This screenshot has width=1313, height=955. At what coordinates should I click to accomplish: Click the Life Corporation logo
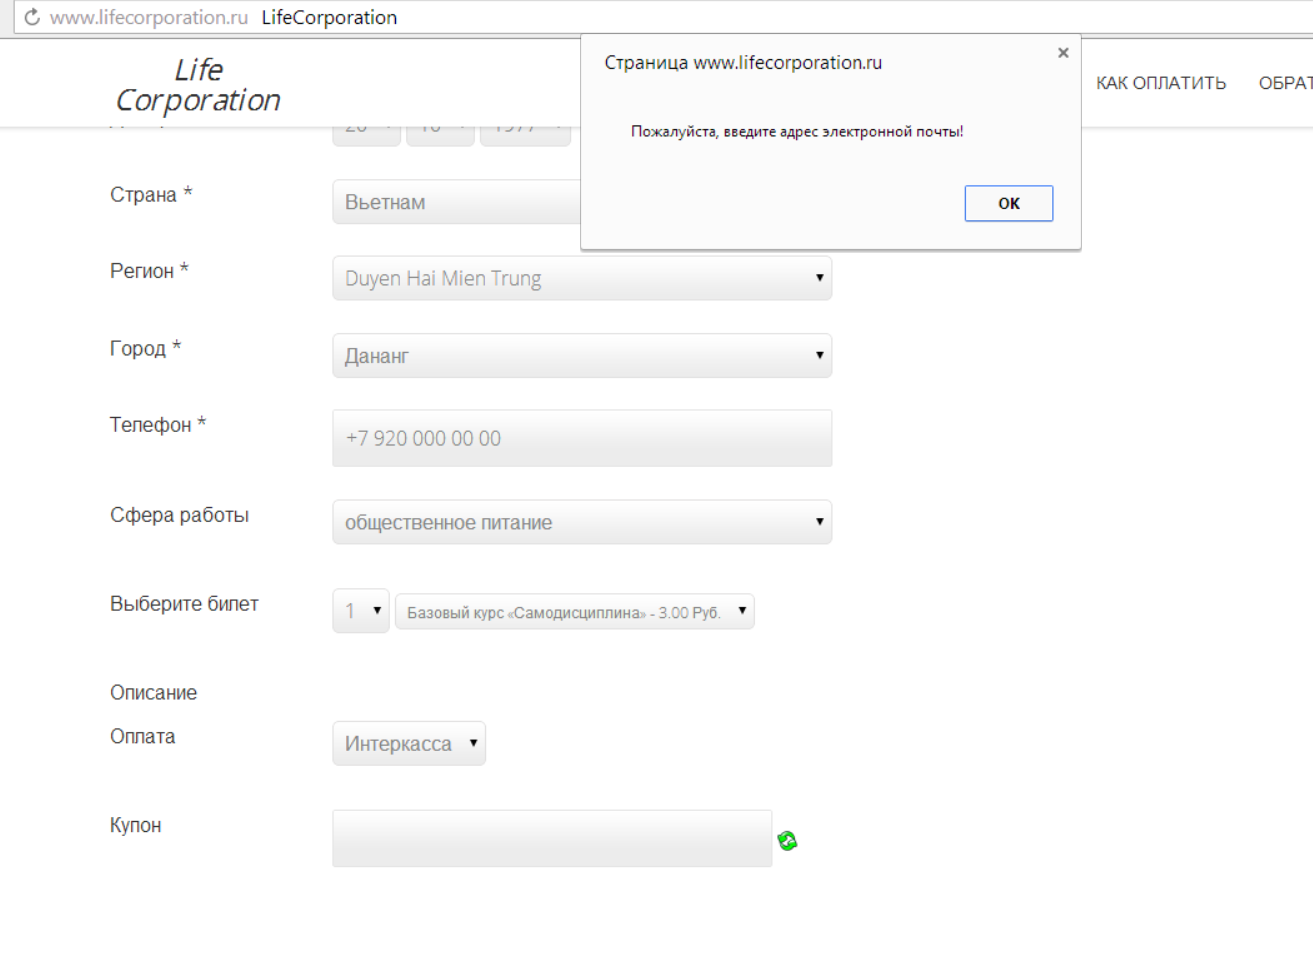(x=198, y=85)
